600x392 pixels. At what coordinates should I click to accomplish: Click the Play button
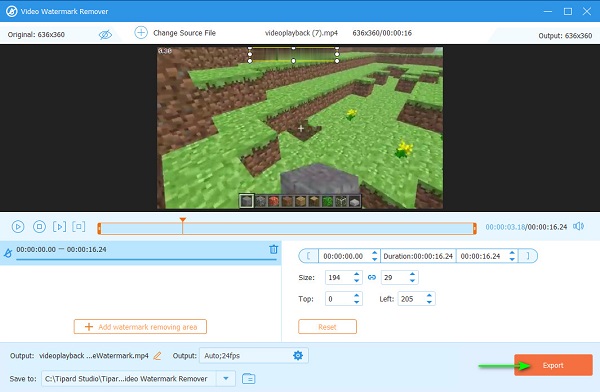pos(18,227)
